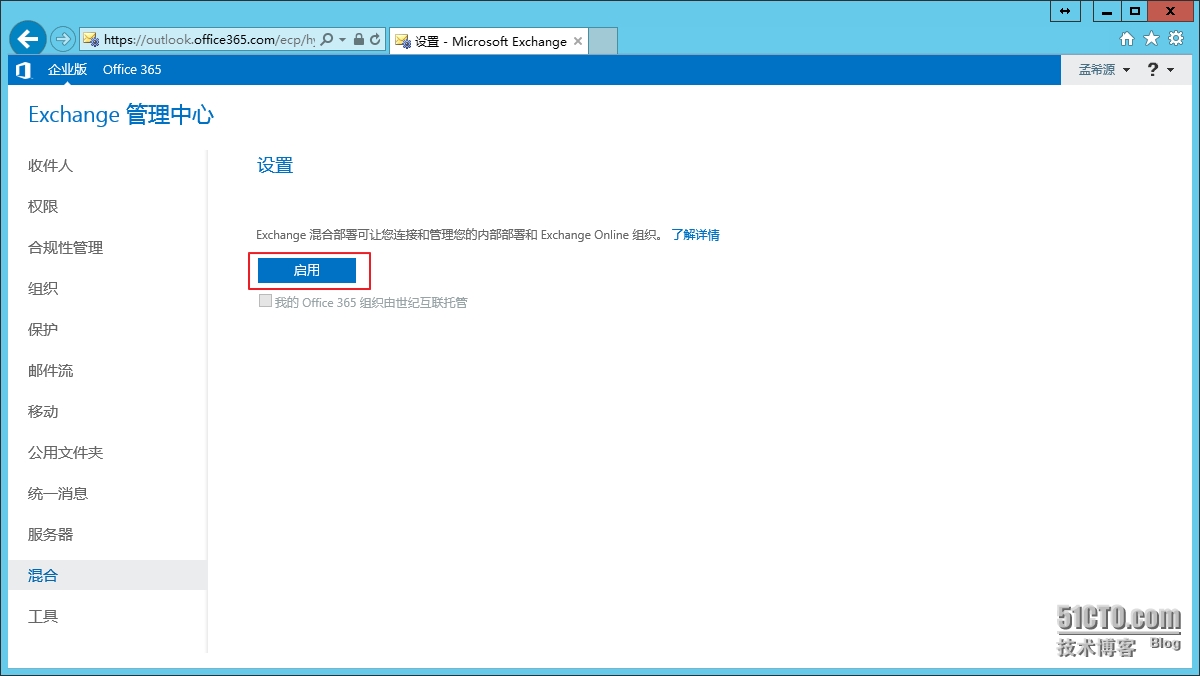Open the blank new tab button
The image size is (1200, 676).
(603, 41)
